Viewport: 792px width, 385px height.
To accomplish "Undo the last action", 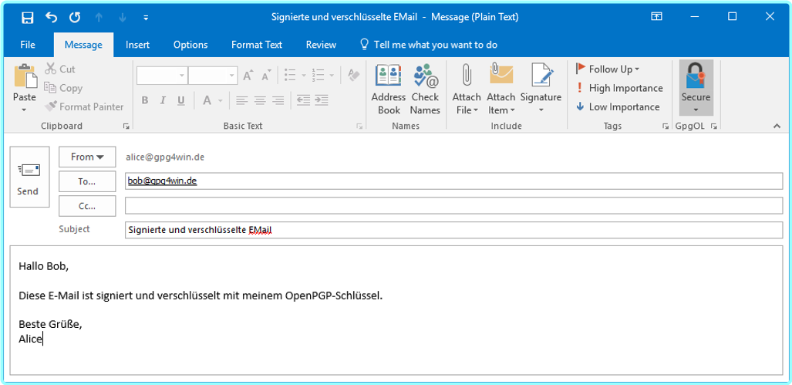I will point(51,17).
